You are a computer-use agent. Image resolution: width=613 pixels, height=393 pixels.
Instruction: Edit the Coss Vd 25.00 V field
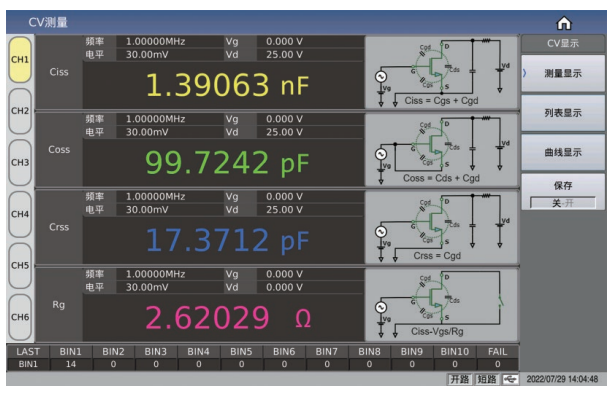tap(310, 132)
